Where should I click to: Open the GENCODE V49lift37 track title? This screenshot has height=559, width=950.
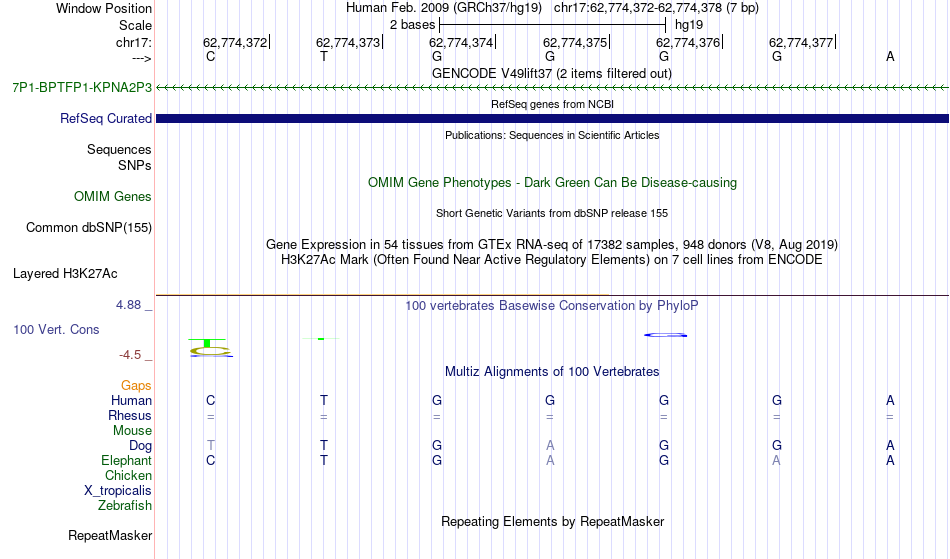coord(551,73)
